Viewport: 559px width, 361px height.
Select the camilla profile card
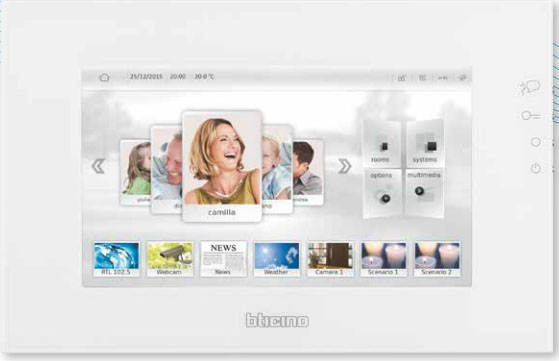tap(222, 166)
